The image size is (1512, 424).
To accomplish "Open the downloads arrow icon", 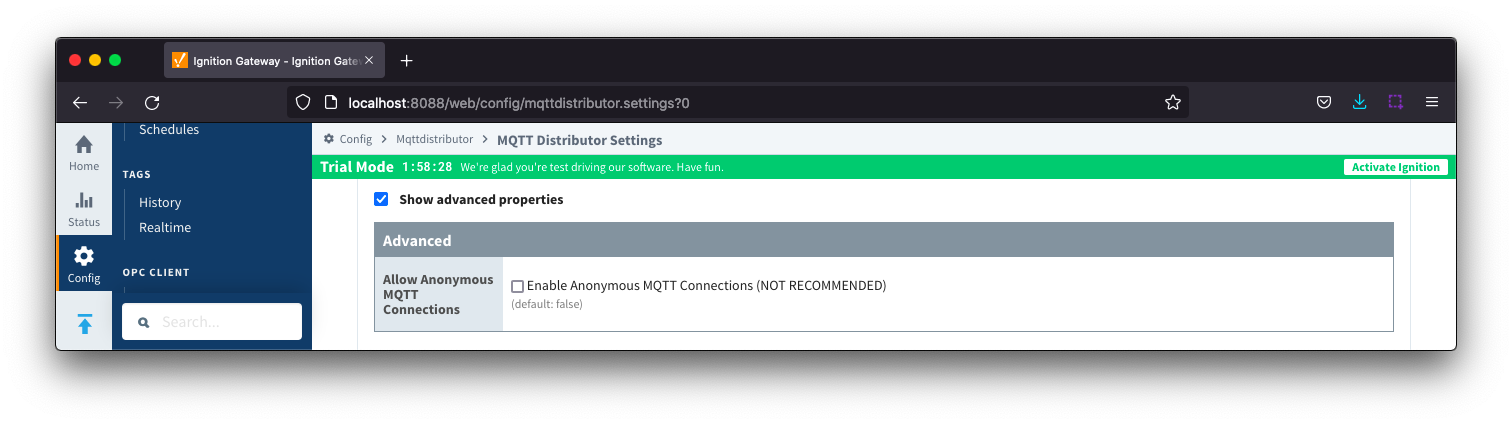I will click(x=1359, y=102).
